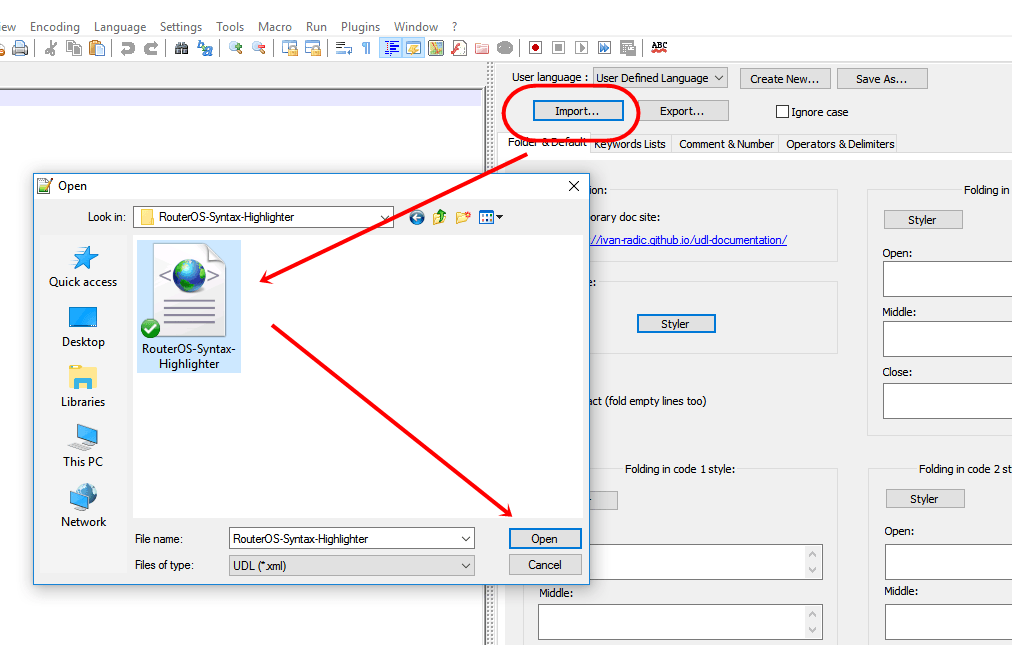Open Folder as Workspace icon
The width and height of the screenshot is (1012, 645).
482,48
